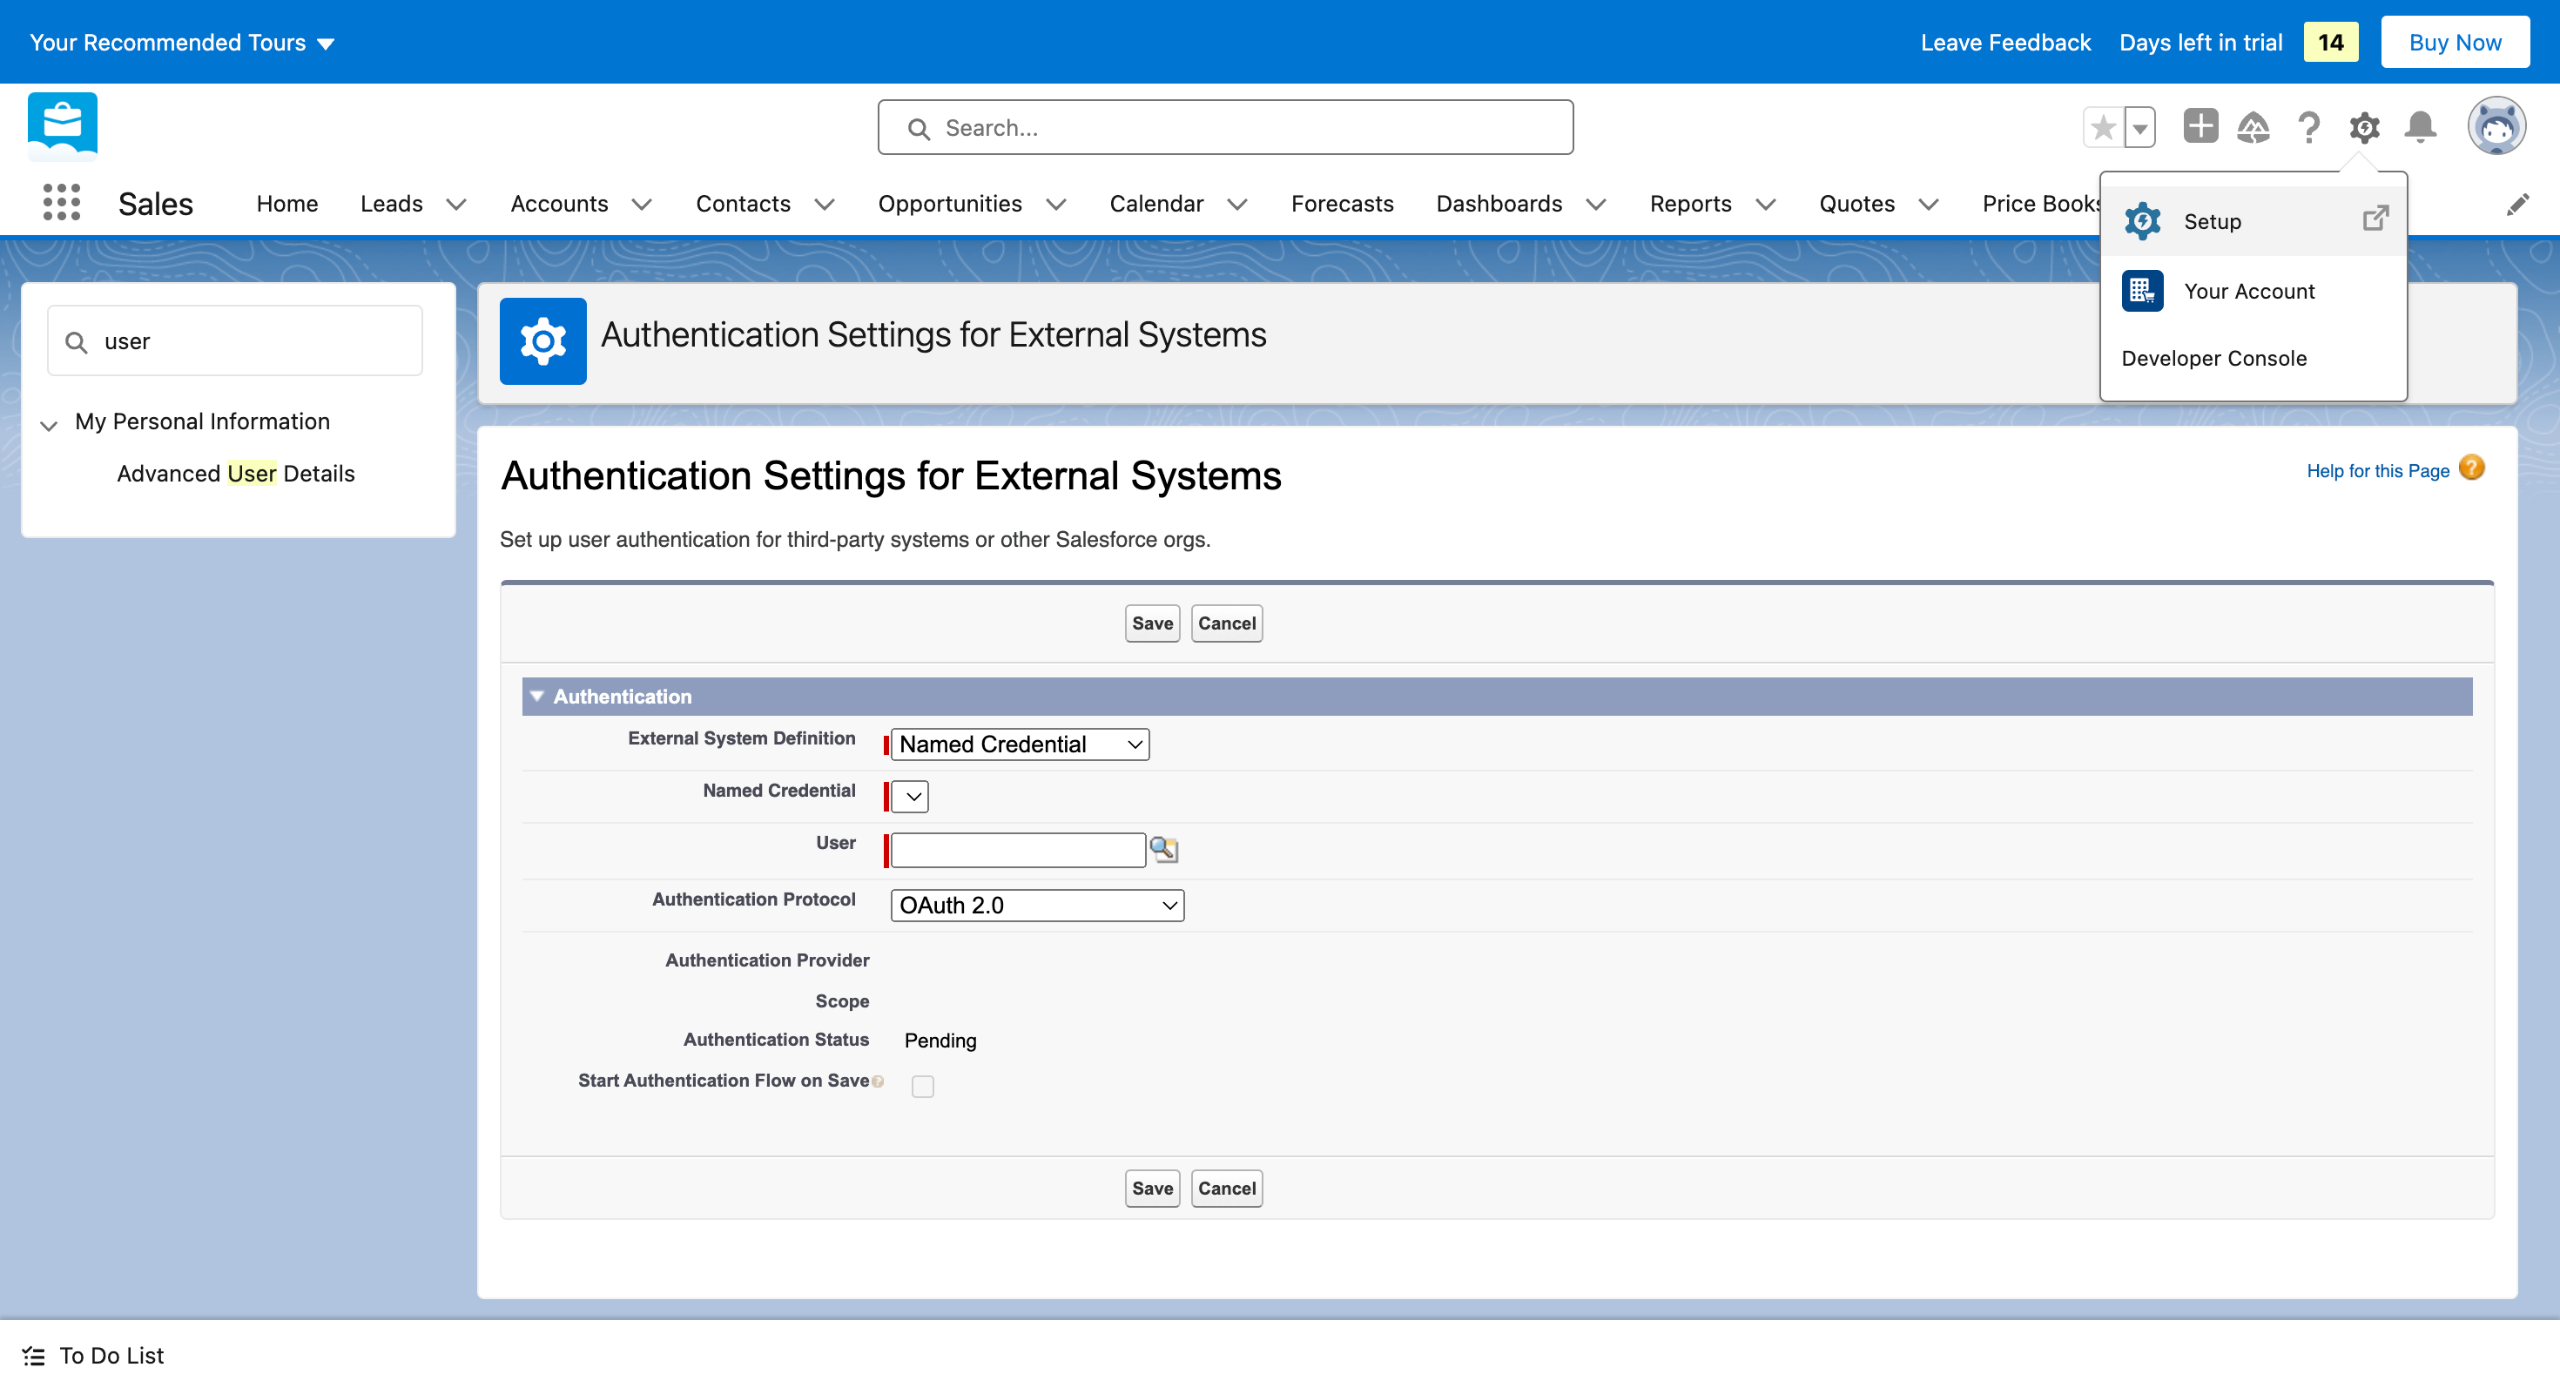Image resolution: width=2560 pixels, height=1389 pixels.
Task: Open the Help question mark icon
Action: [2309, 127]
